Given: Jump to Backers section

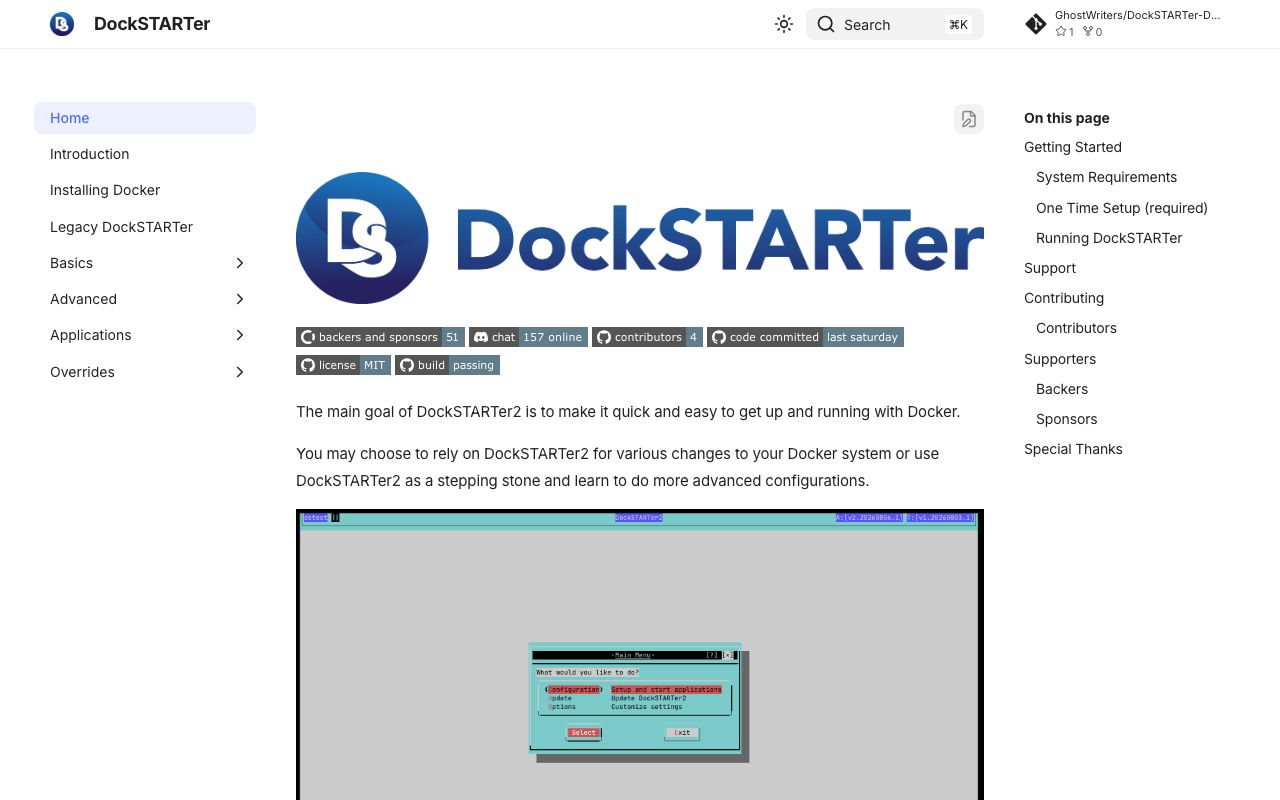Looking at the screenshot, I should point(1062,389).
